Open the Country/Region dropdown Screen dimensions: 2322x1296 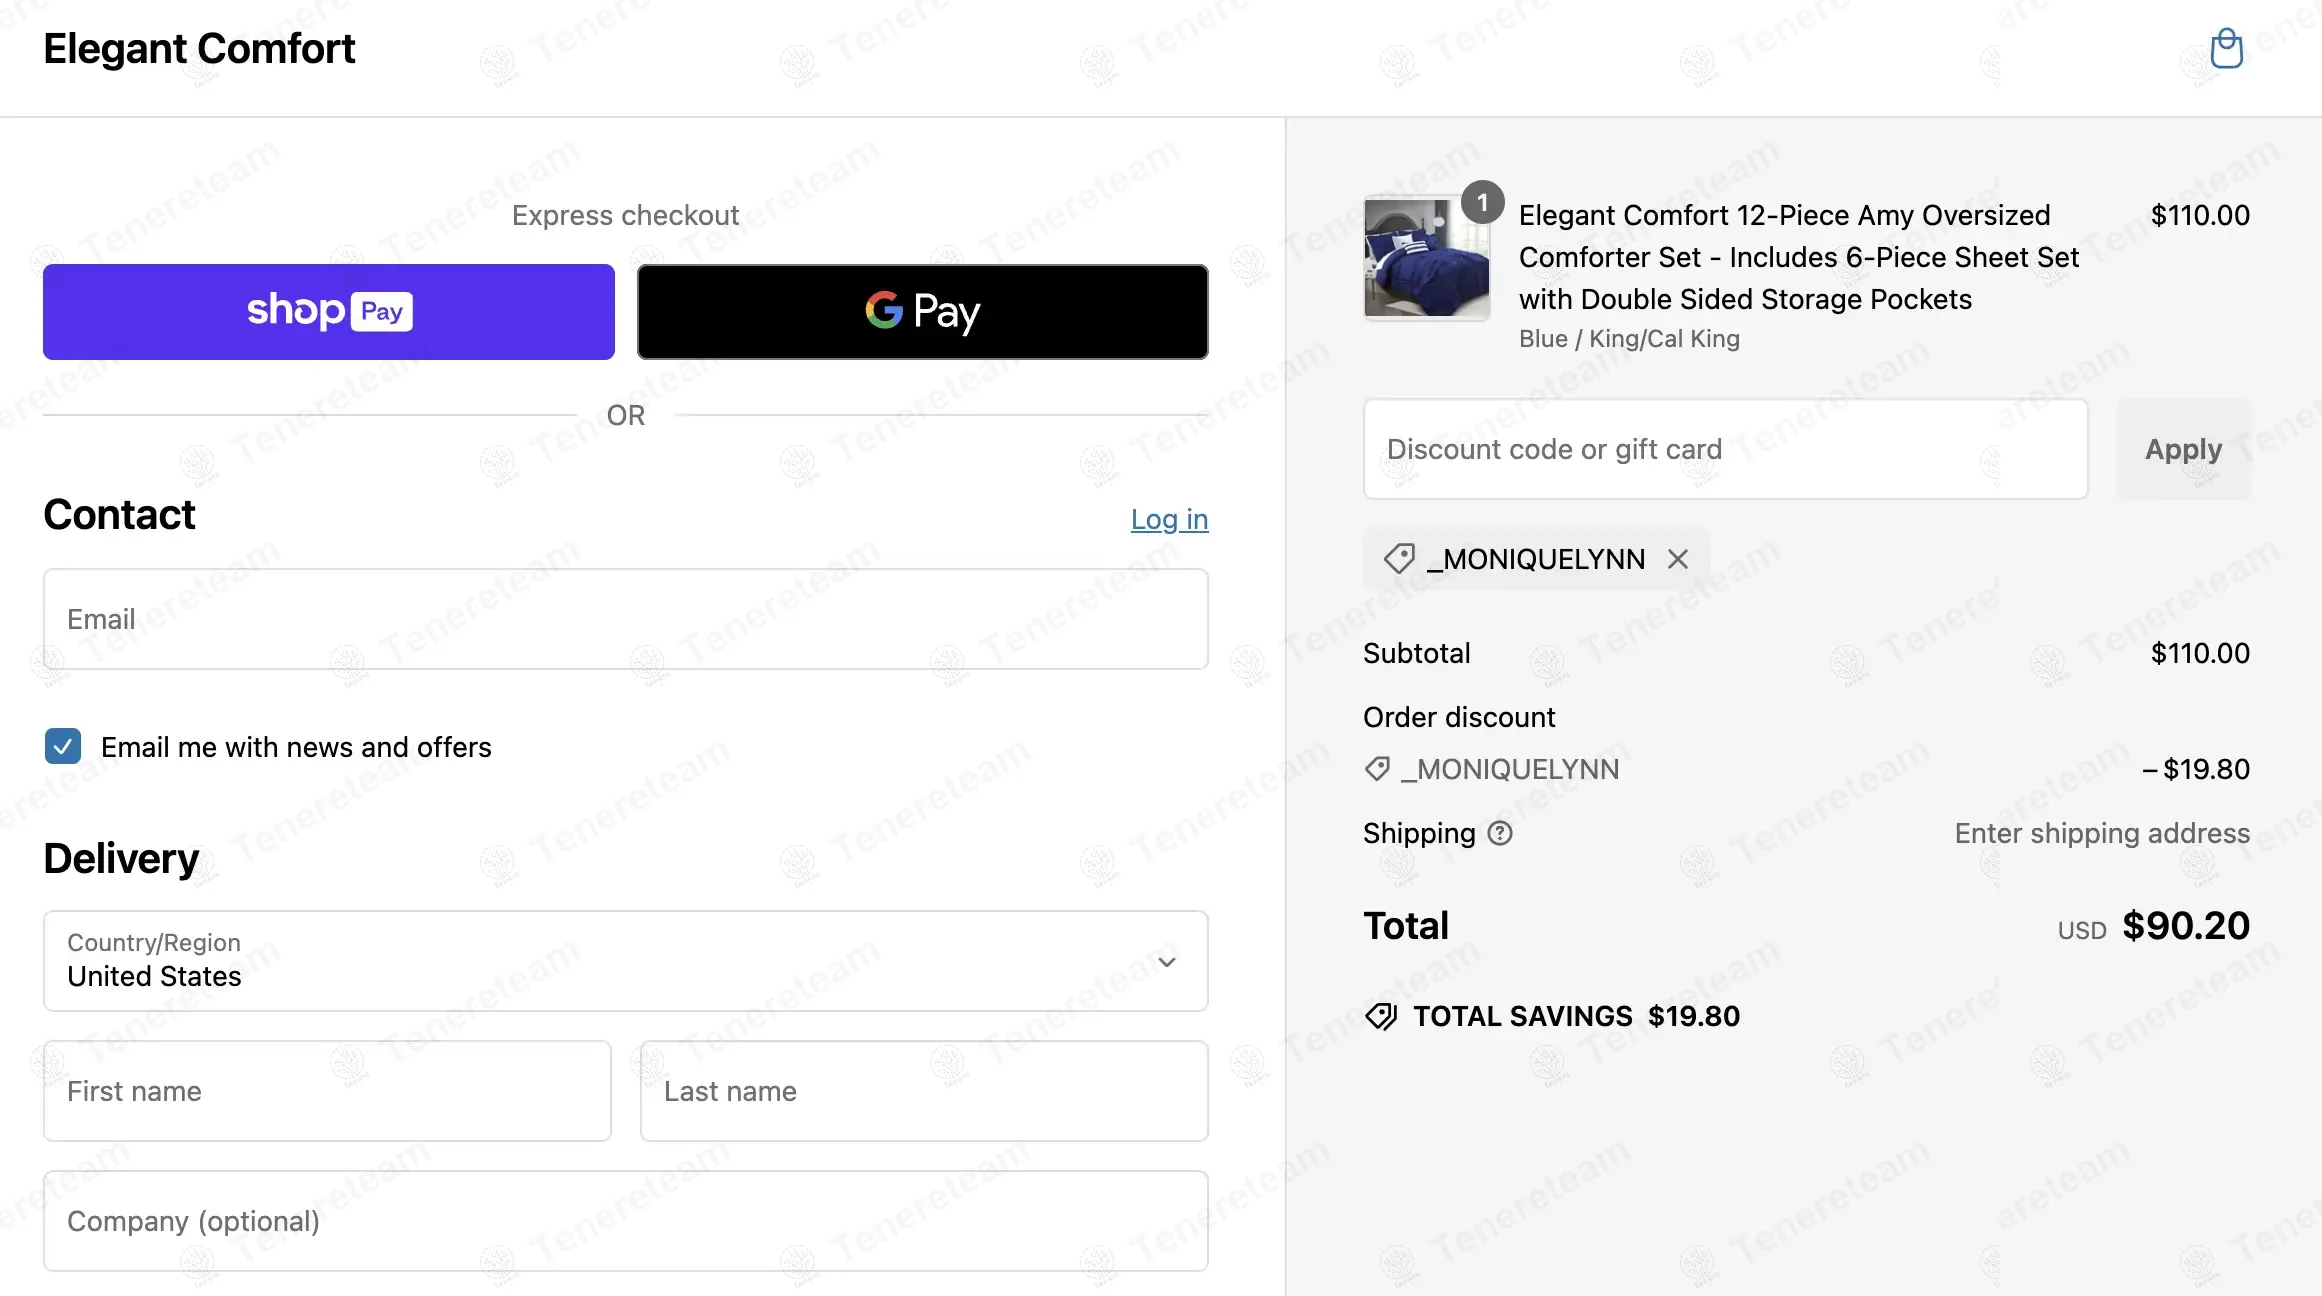[626, 960]
